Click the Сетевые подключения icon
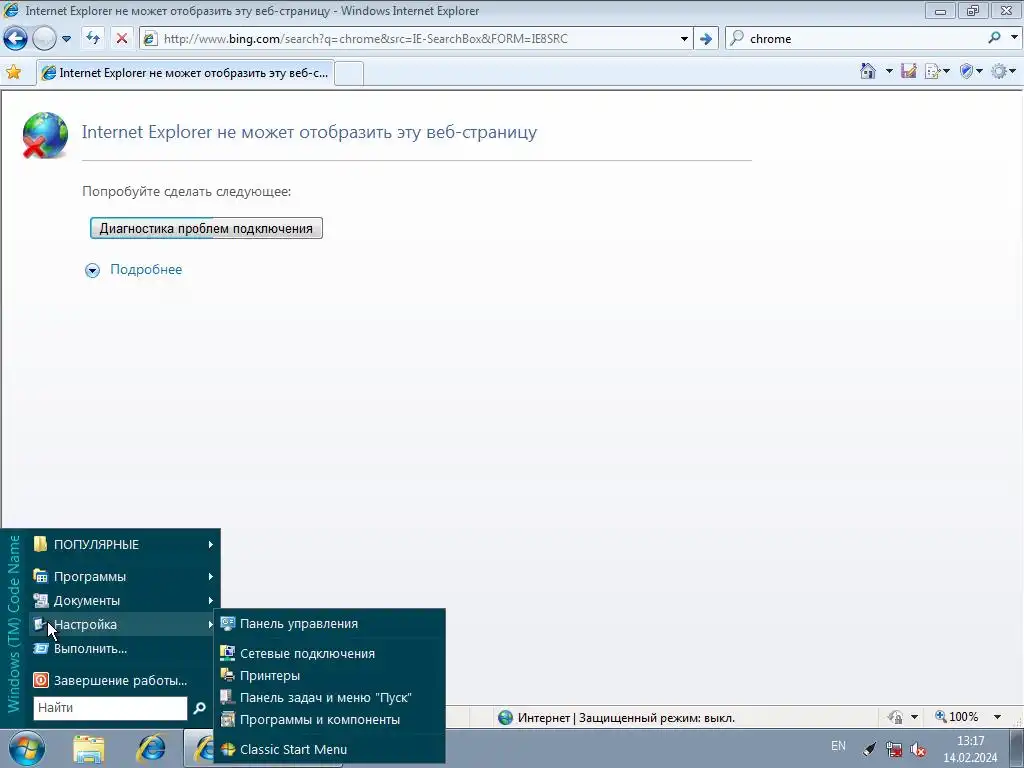The width and height of the screenshot is (1024, 768). [227, 653]
